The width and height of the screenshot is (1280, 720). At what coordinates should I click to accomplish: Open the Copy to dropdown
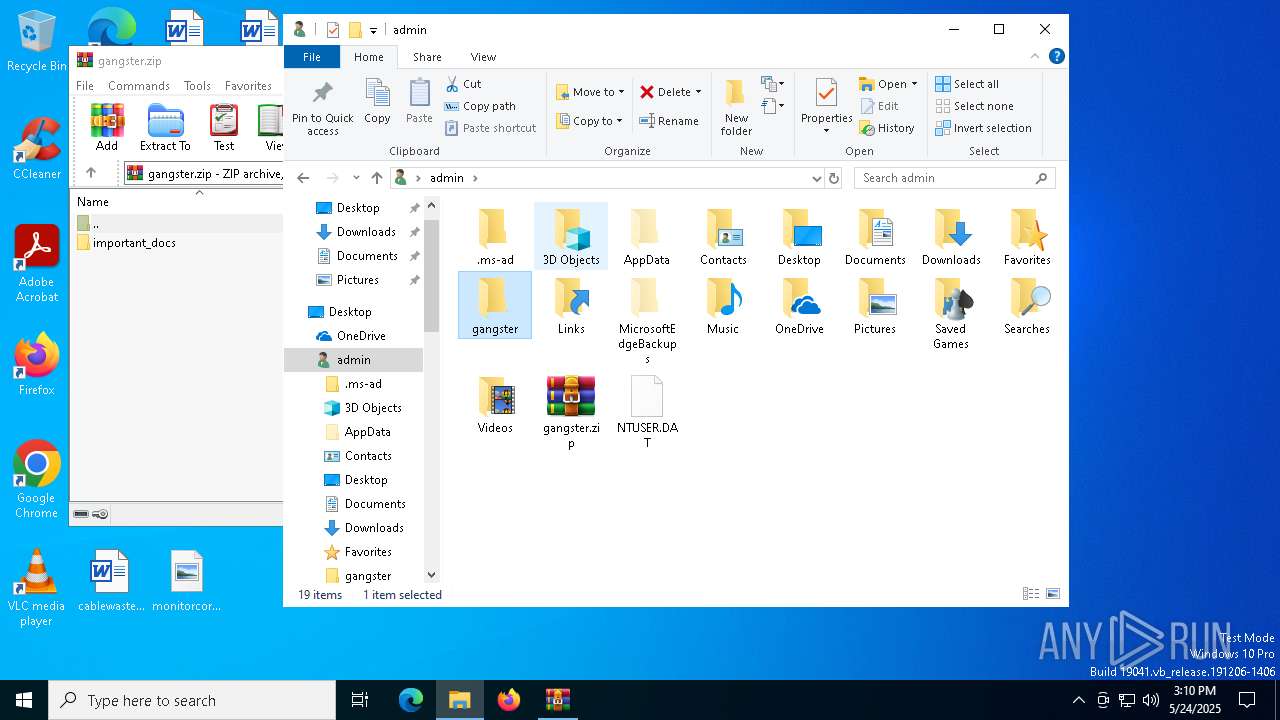click(x=590, y=121)
